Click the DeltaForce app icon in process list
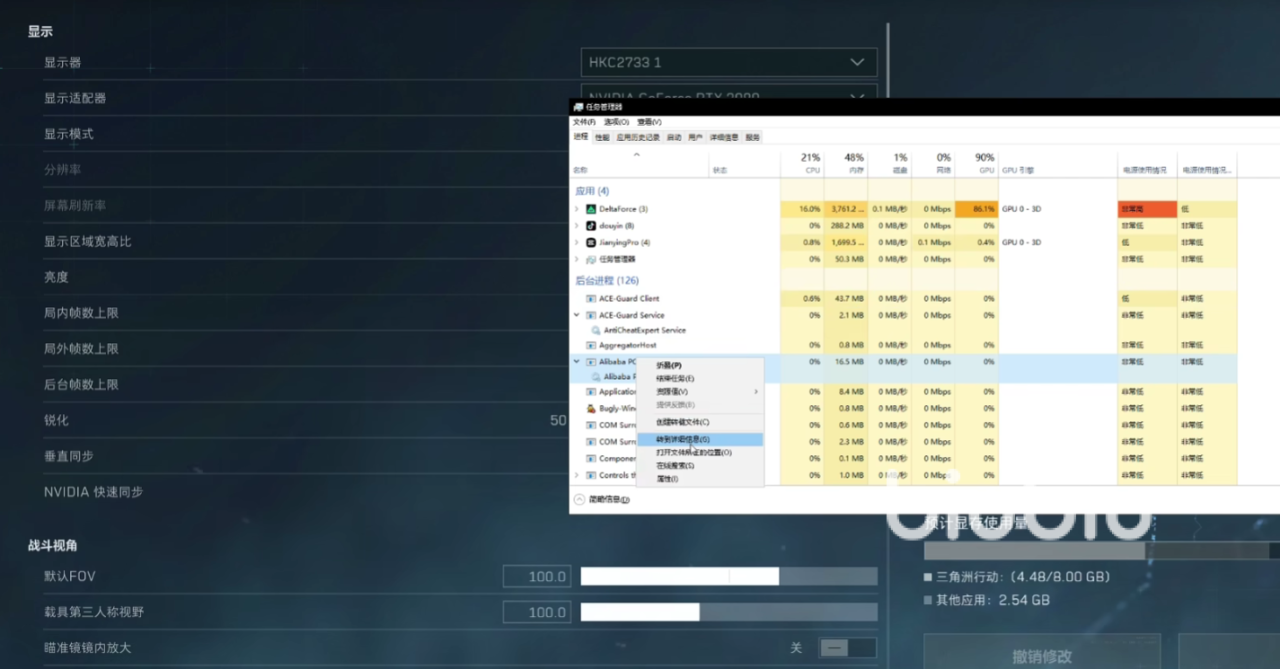The image size is (1280, 669). click(591, 209)
